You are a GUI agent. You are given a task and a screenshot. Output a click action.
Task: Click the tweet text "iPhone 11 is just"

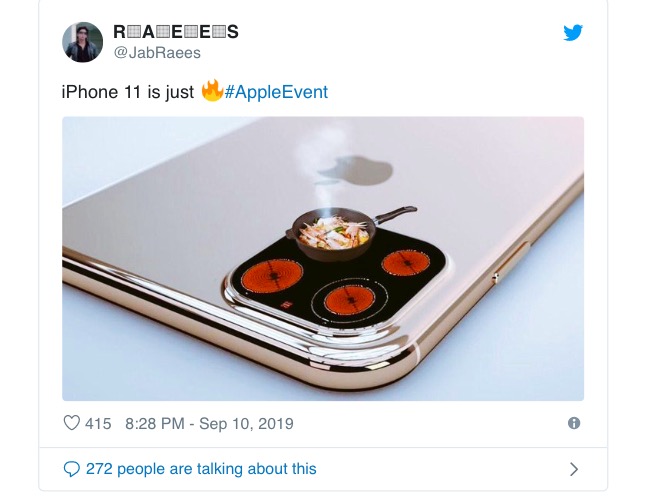pyautogui.click(x=128, y=92)
